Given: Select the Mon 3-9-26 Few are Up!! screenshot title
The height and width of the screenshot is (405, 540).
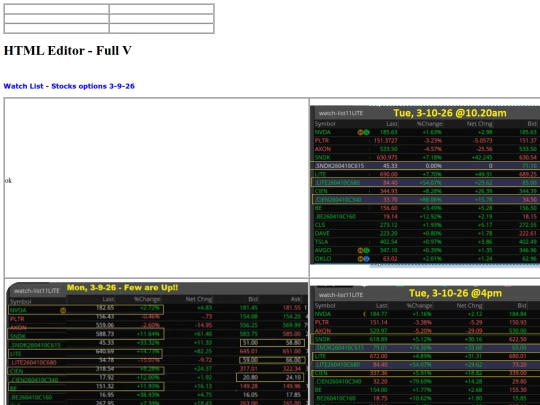Looking at the screenshot, I should coord(123,288).
